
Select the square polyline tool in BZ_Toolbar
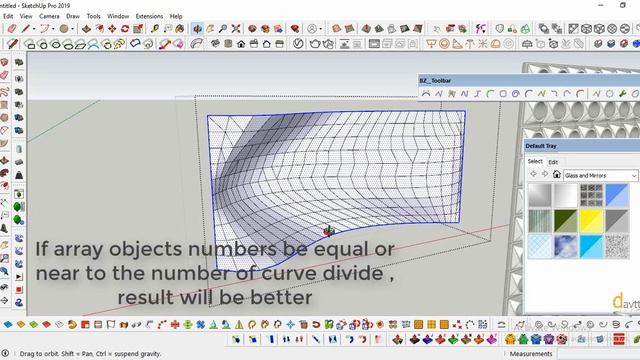coord(503,94)
